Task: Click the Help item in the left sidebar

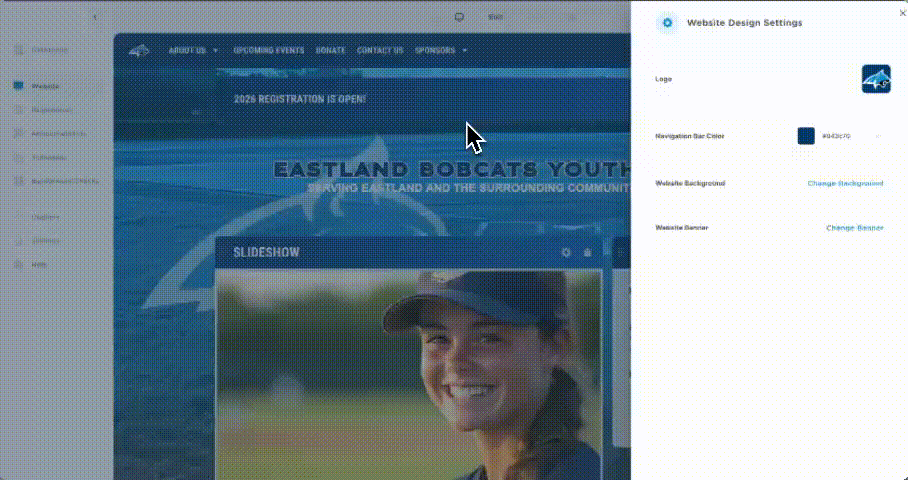Action: click(38, 265)
